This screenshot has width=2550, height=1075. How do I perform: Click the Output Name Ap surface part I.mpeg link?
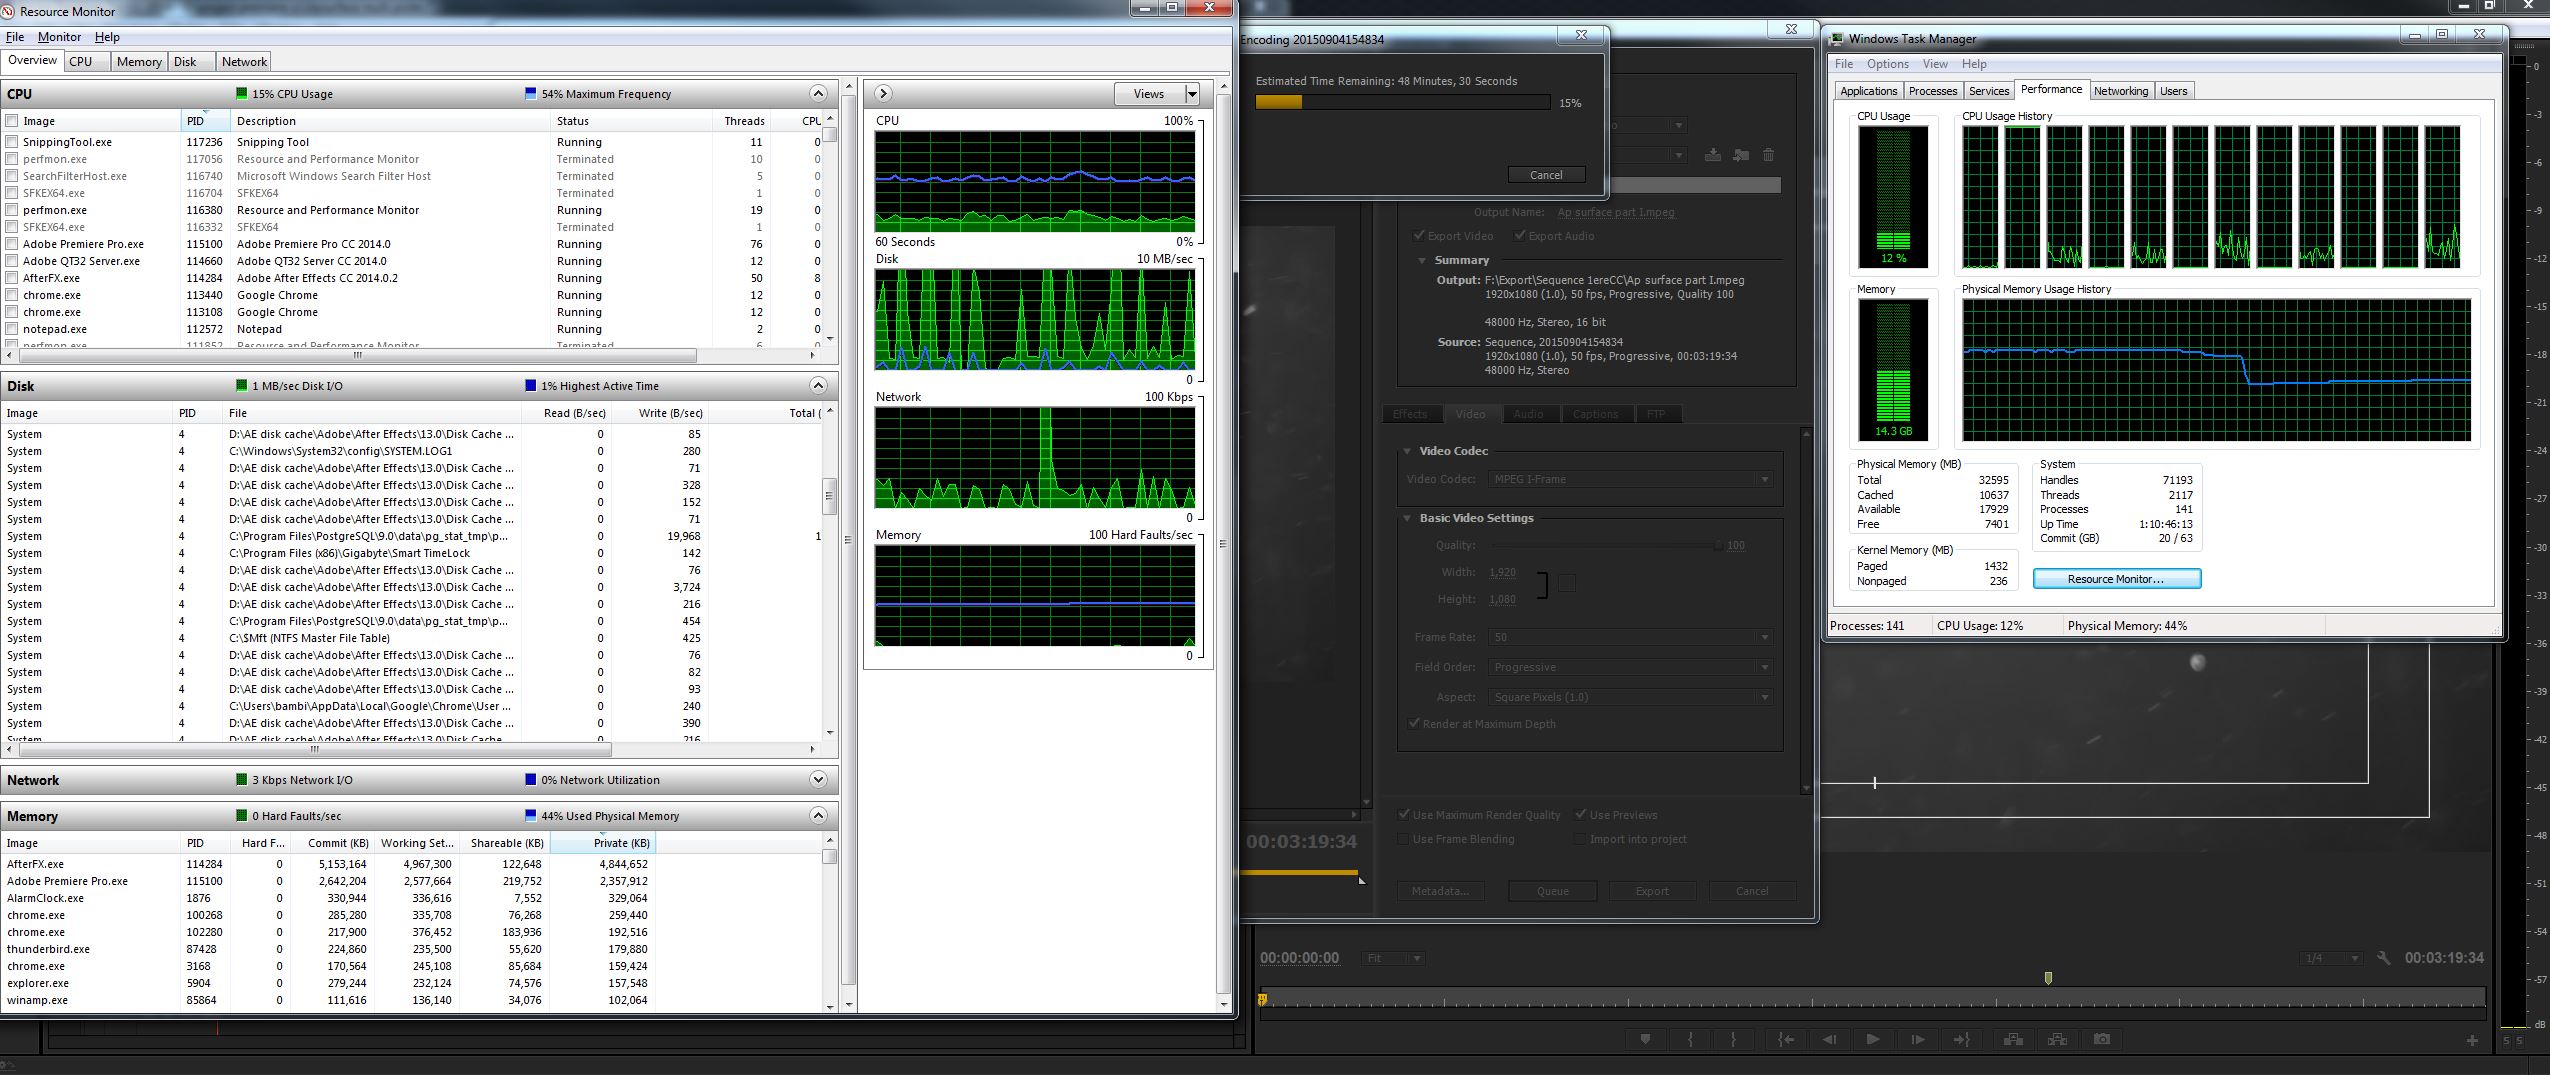(x=1615, y=212)
